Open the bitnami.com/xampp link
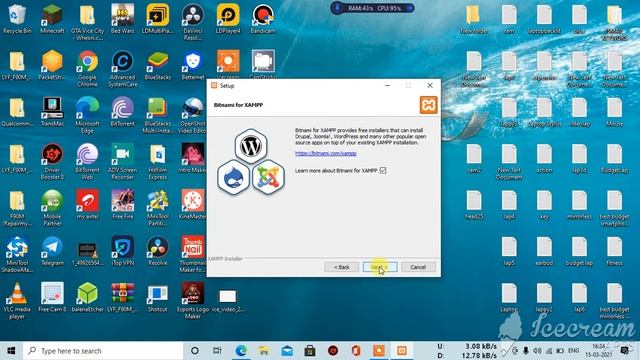Viewport: 640px width, 360px height. [326, 153]
